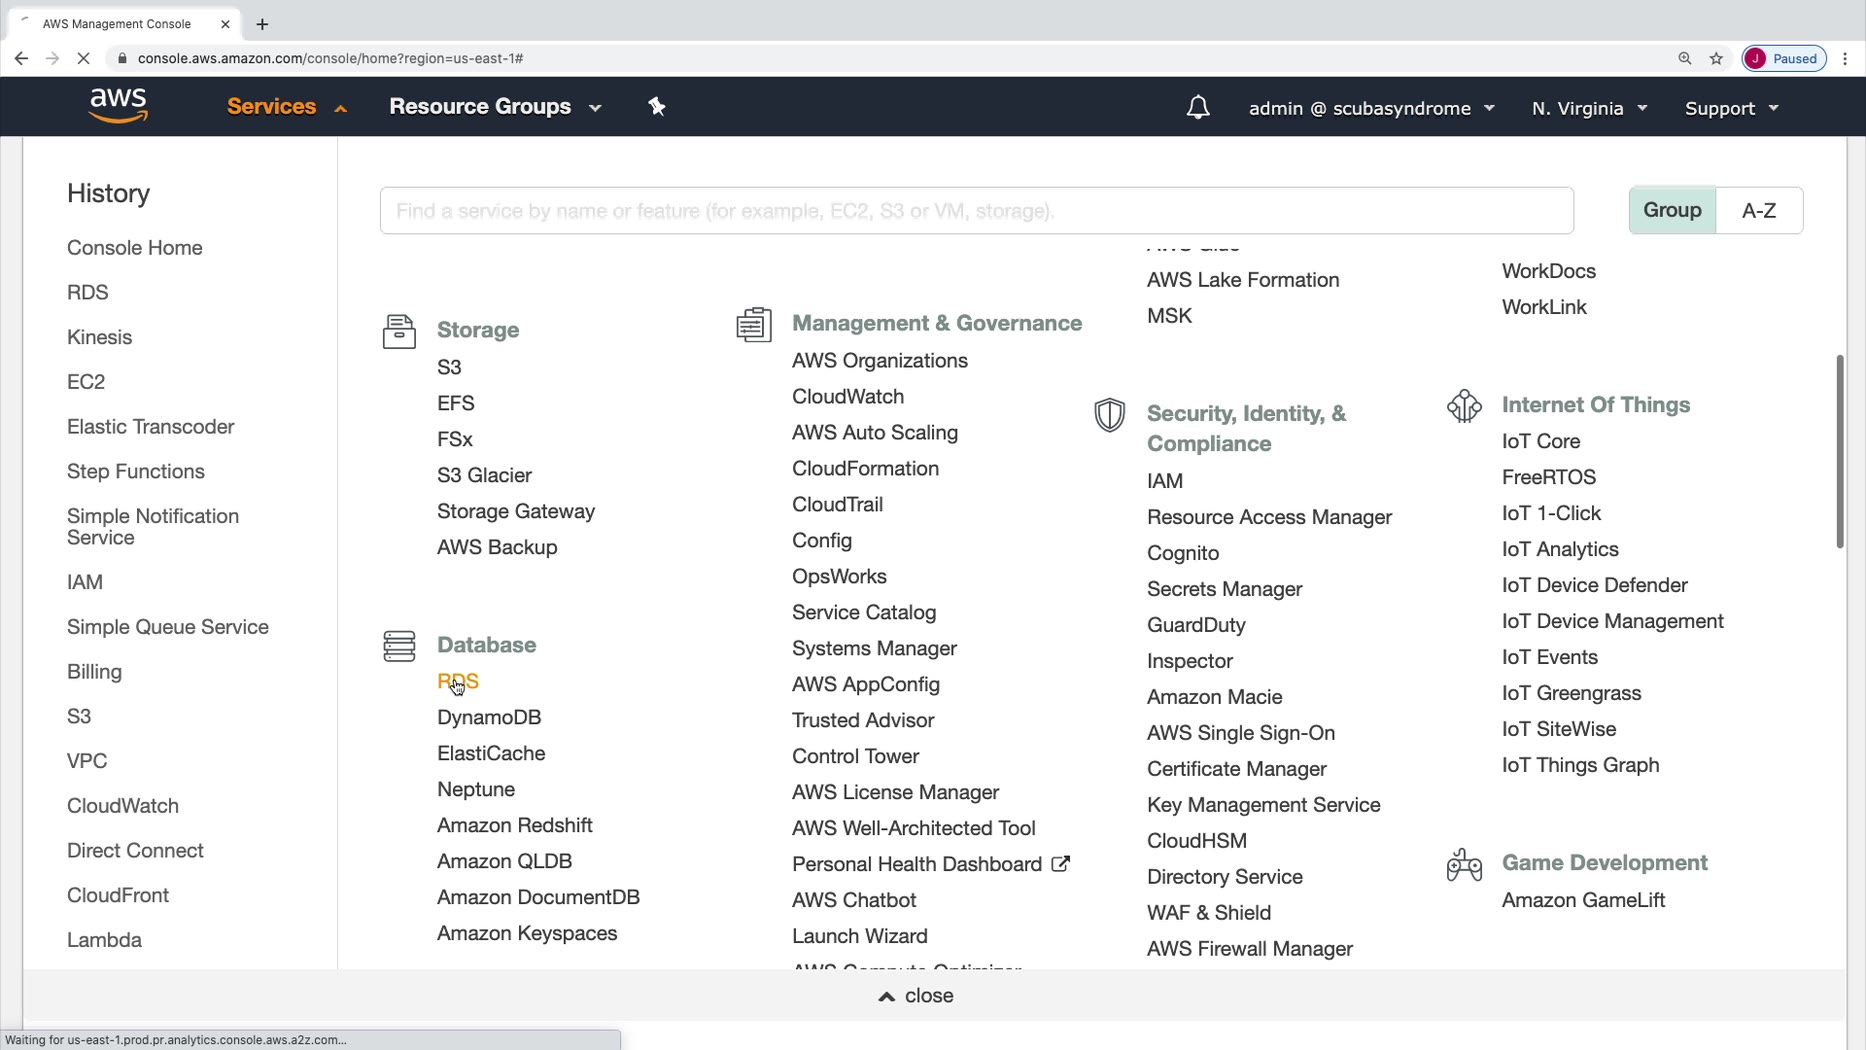Click the Database category icon
The image size is (1866, 1050).
tap(399, 646)
